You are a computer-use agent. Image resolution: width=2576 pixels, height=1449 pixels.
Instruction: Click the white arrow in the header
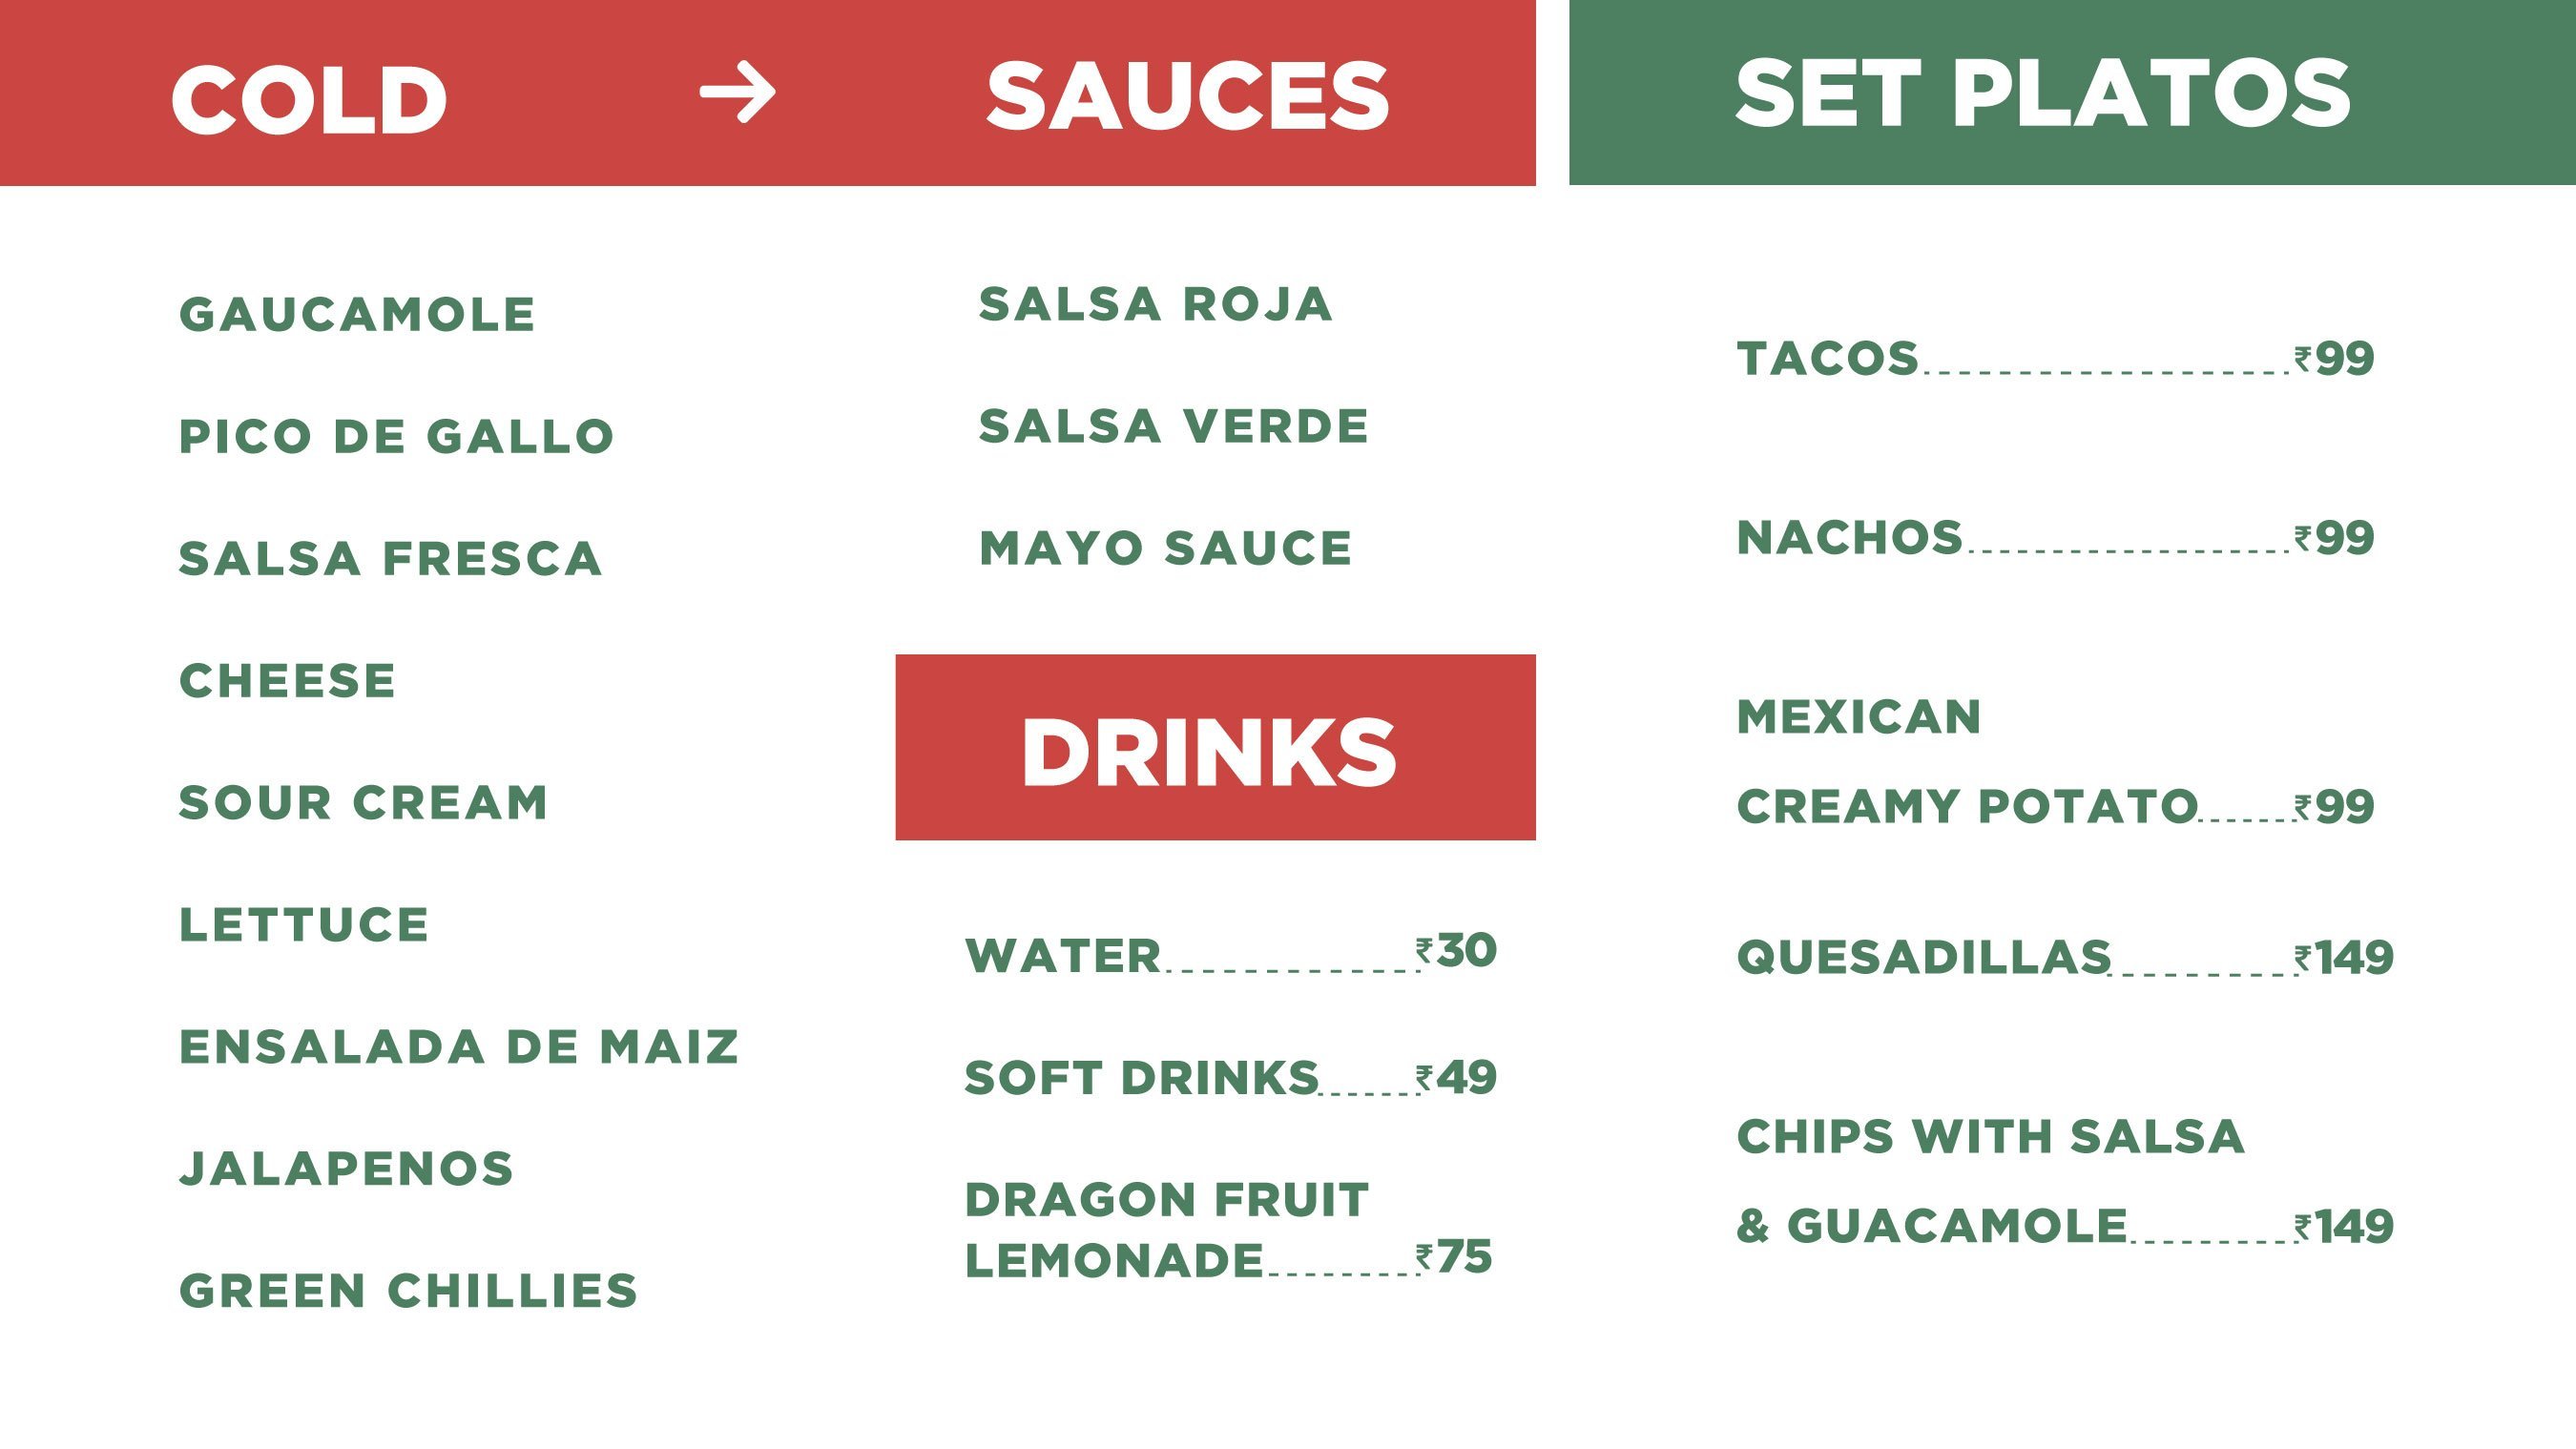[x=737, y=92]
